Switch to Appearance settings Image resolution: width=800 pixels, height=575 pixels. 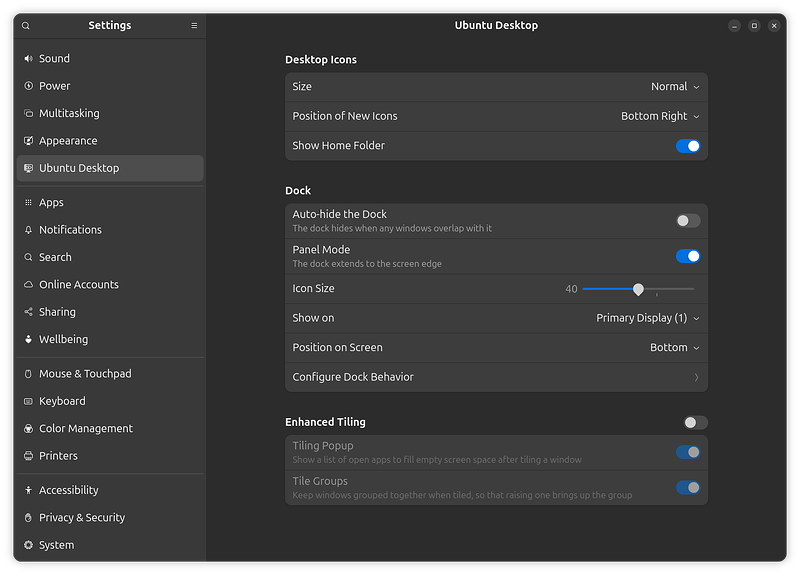pos(110,140)
